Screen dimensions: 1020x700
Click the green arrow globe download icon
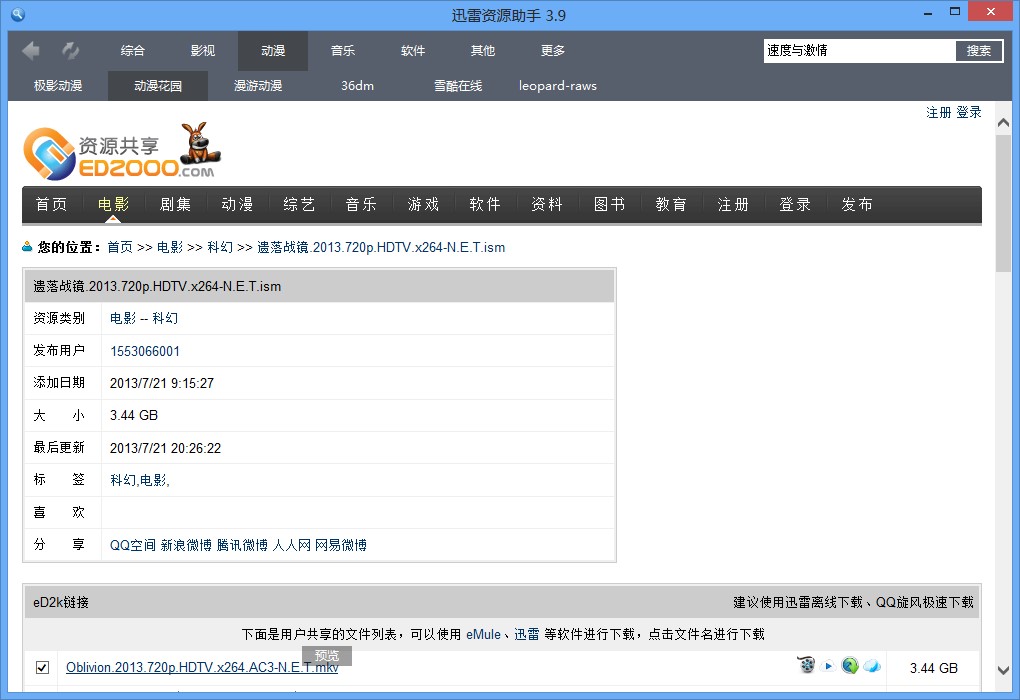point(850,666)
